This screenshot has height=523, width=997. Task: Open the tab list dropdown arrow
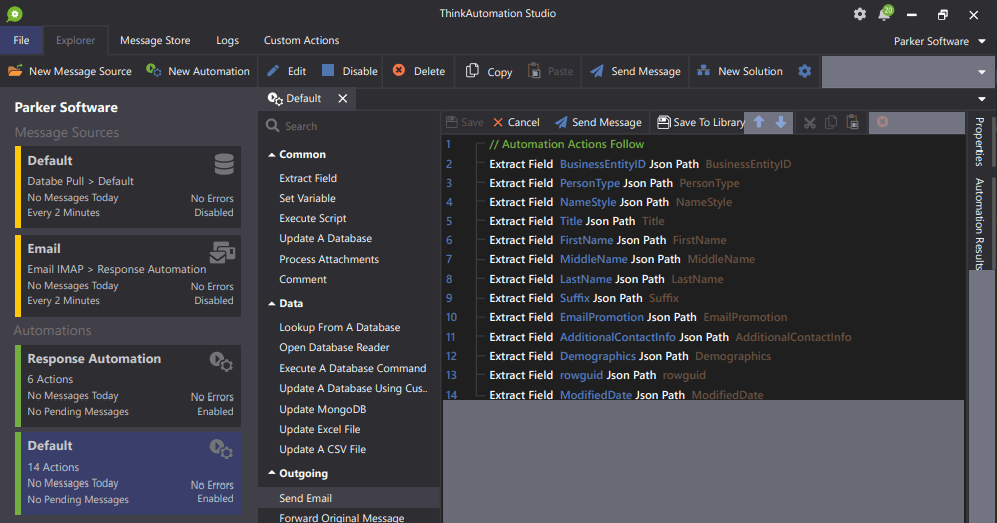[x=982, y=99]
